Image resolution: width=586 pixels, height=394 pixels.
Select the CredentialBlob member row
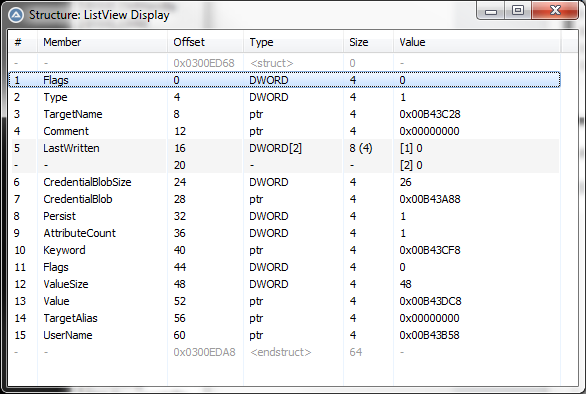point(284,199)
